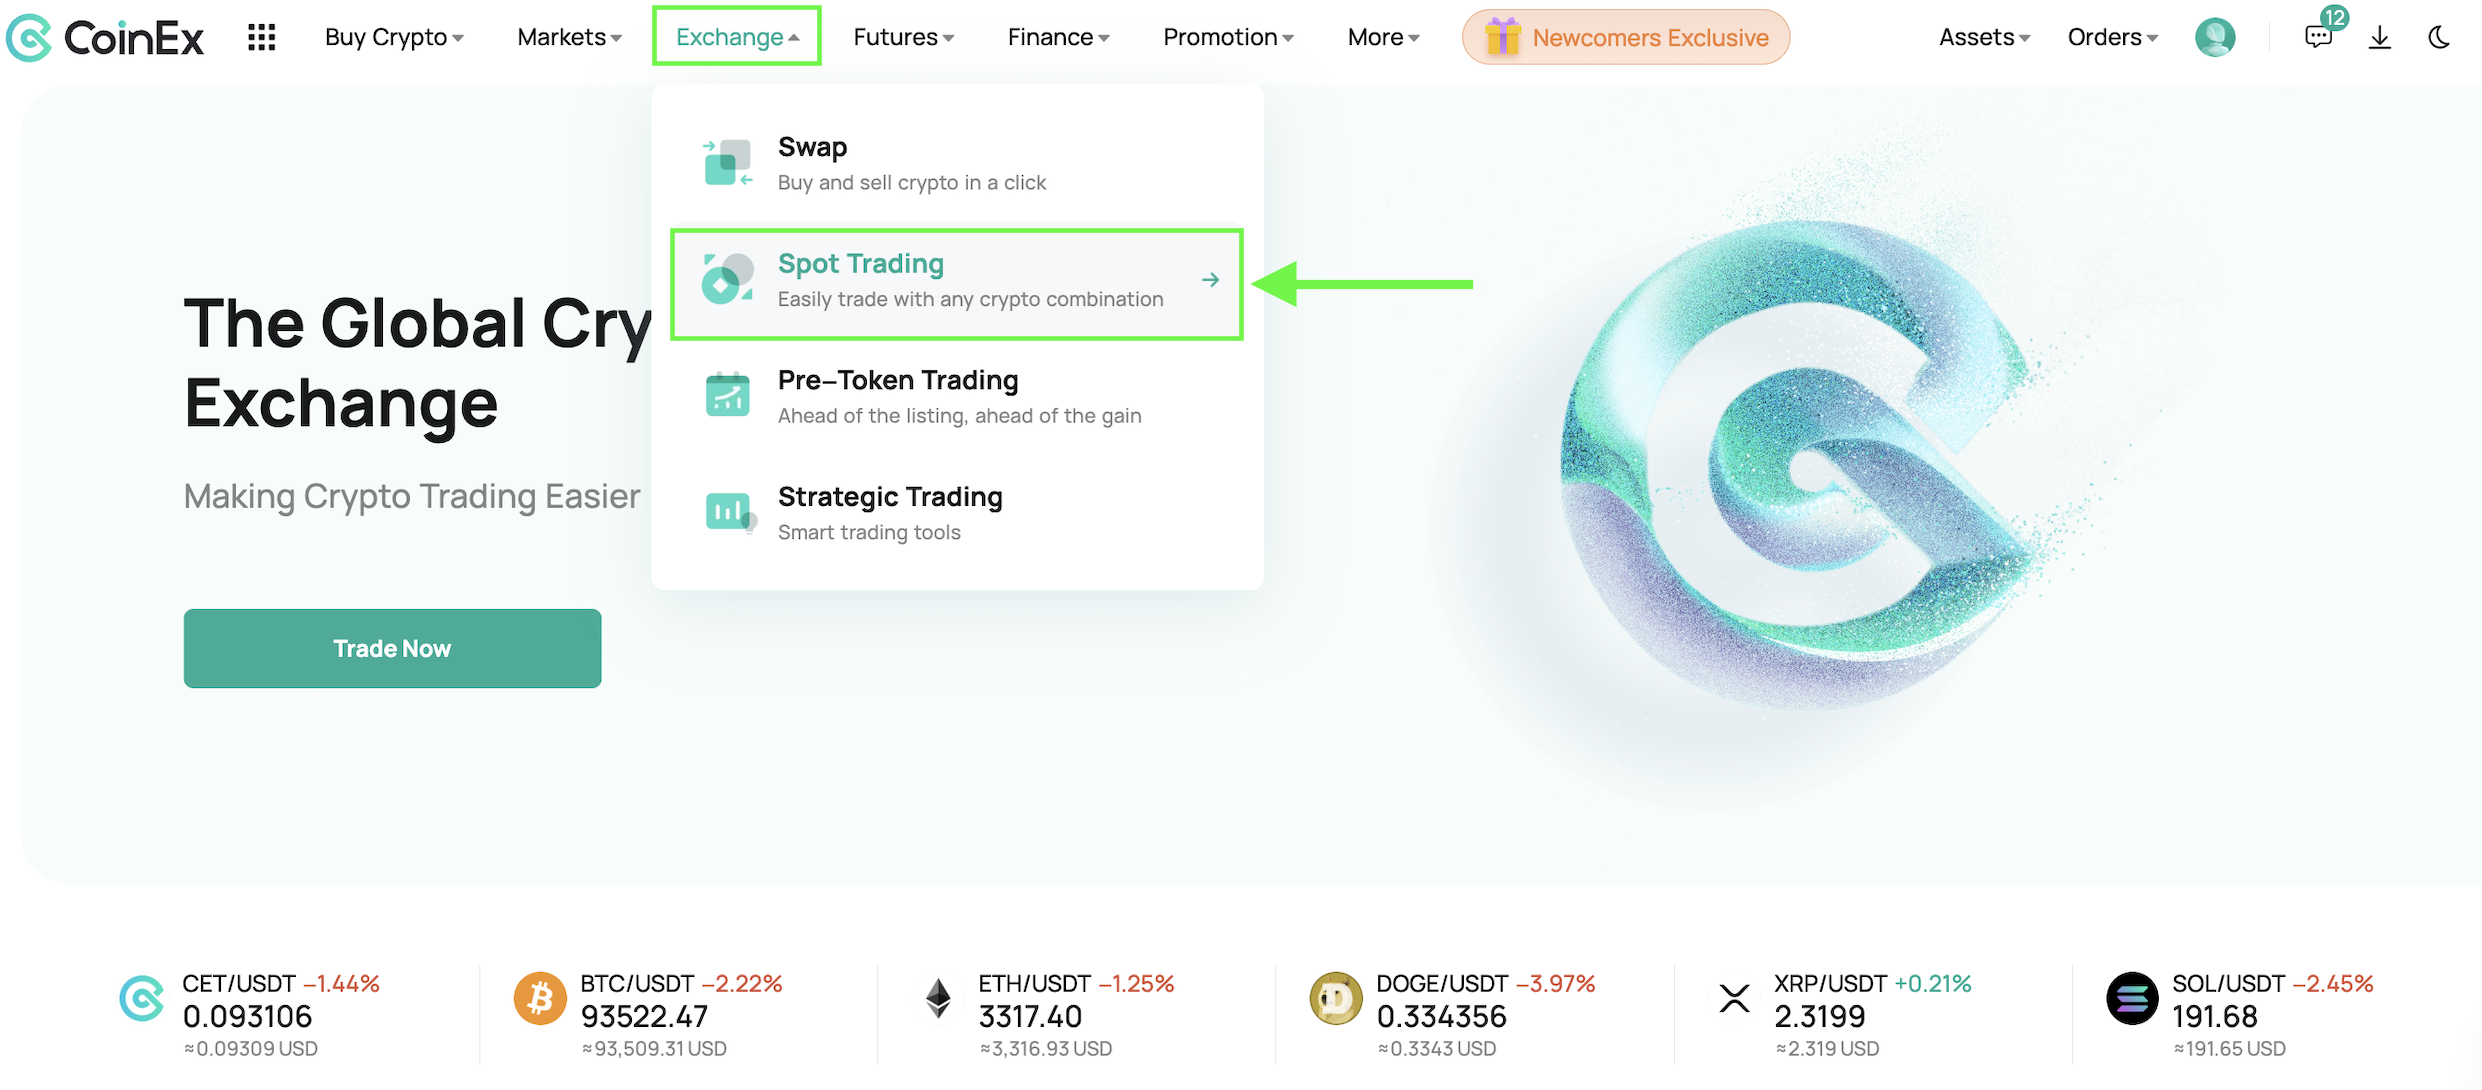Click the download app icon
The height and width of the screenshot is (1090, 2482).
coord(2380,38)
